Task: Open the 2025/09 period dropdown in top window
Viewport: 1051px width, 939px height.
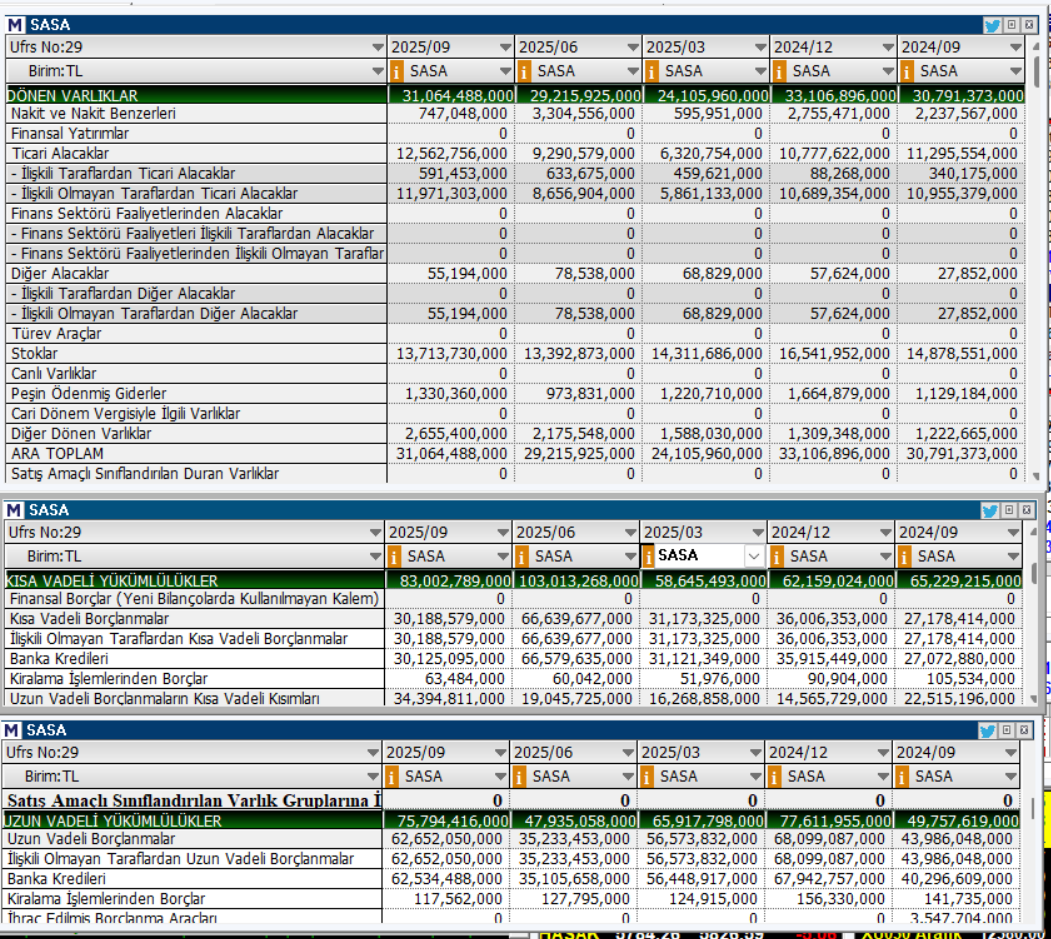Action: point(505,47)
